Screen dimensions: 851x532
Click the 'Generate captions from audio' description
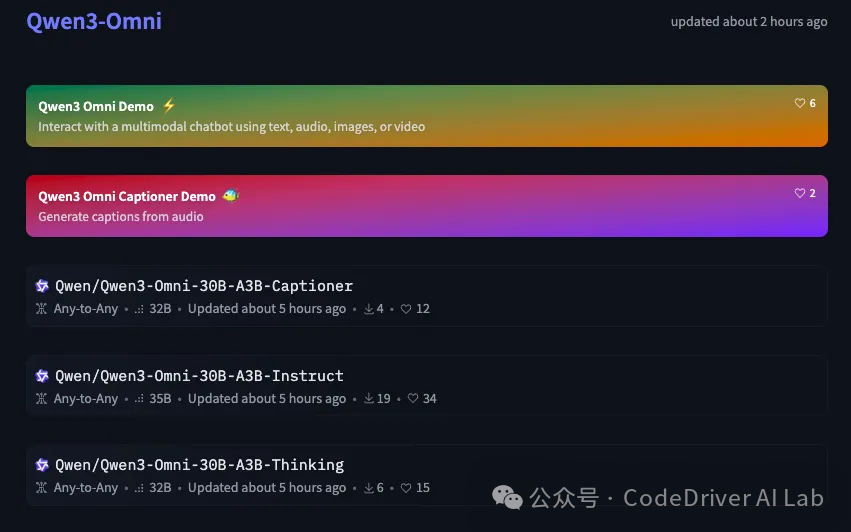[x=120, y=217]
